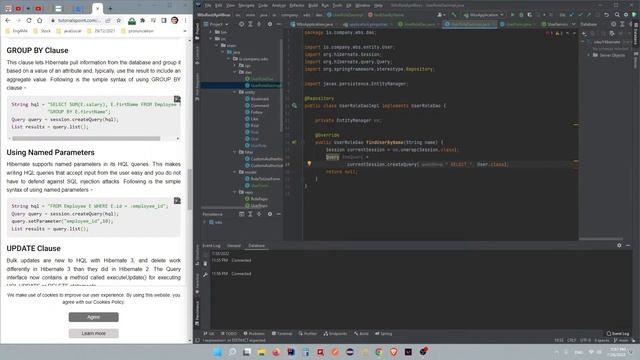The image size is (640, 360).
Task: Collapse the filter package node
Action: [235, 152]
